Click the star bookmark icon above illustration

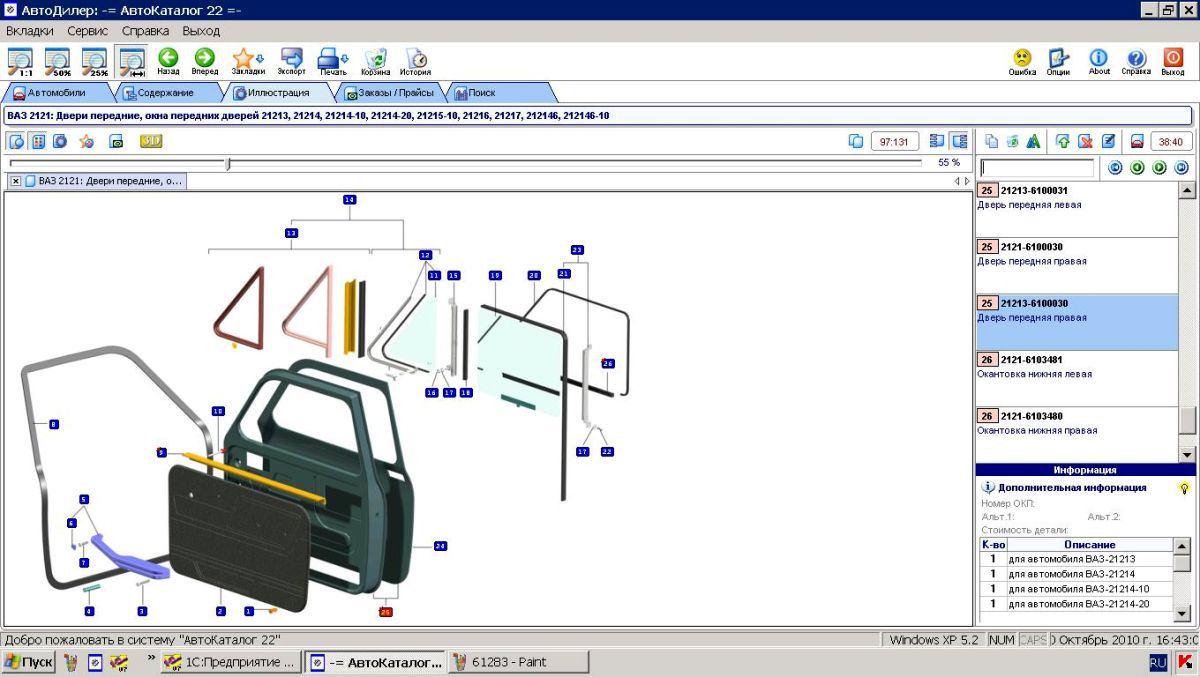[87, 141]
